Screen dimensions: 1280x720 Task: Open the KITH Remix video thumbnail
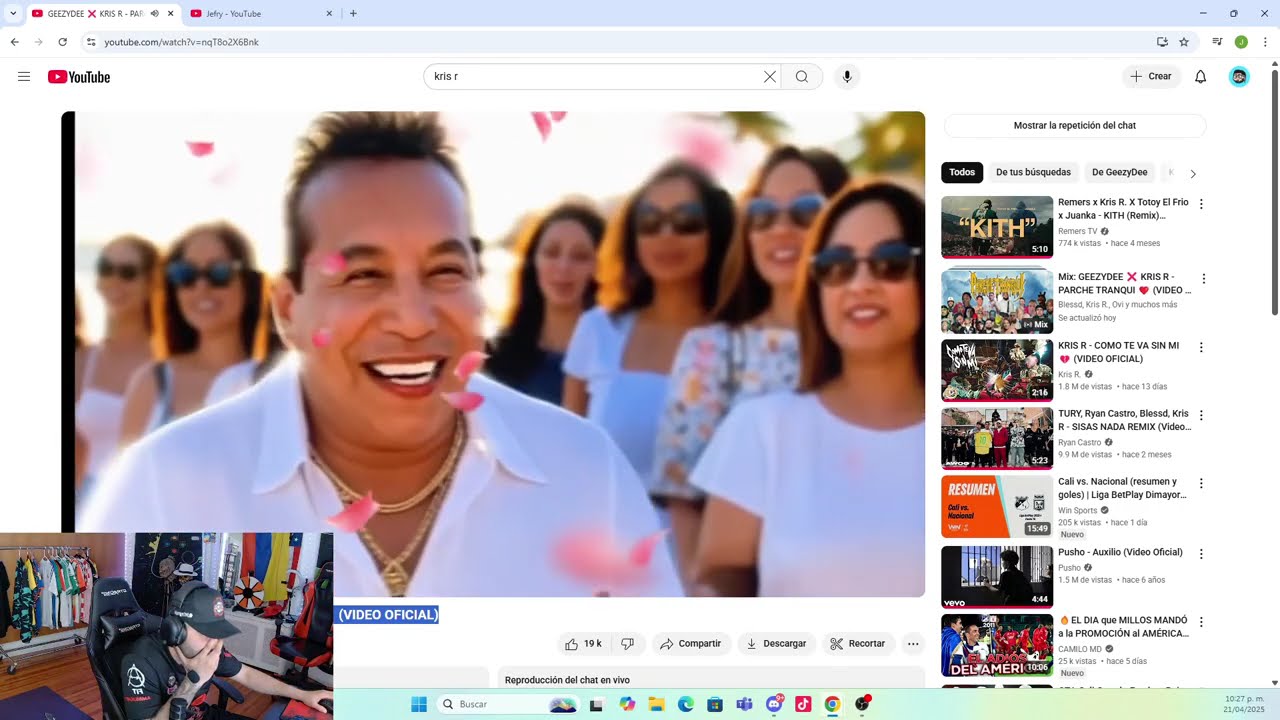click(997, 227)
